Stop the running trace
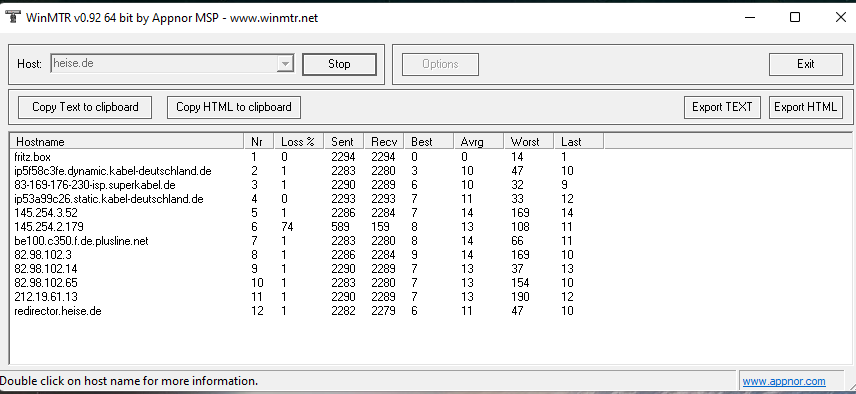The height and width of the screenshot is (394, 856). [339, 64]
